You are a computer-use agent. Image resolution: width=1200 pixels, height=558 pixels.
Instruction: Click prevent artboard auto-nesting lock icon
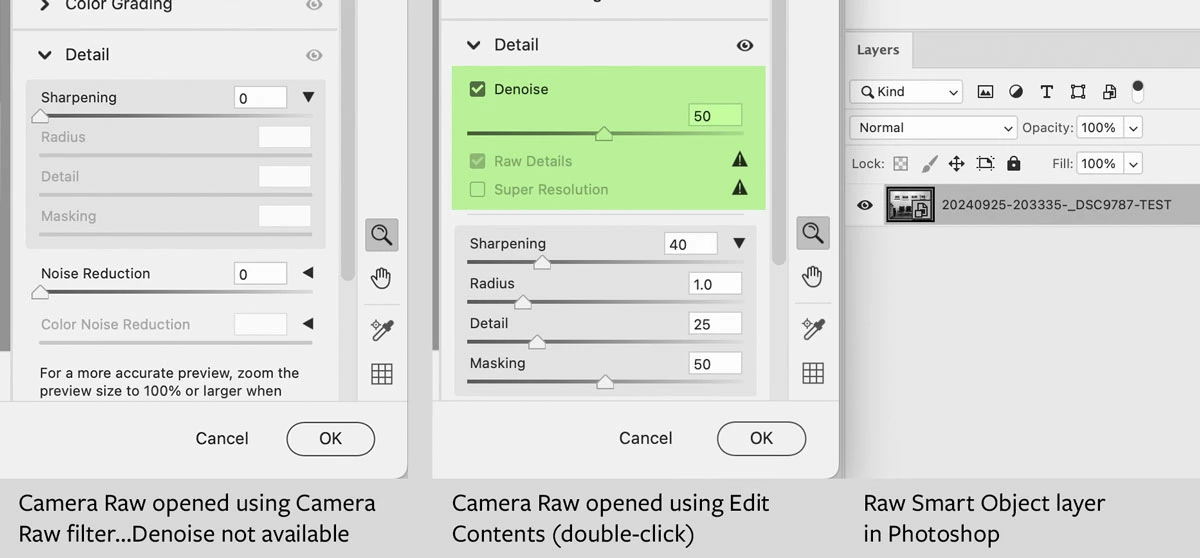(985, 164)
